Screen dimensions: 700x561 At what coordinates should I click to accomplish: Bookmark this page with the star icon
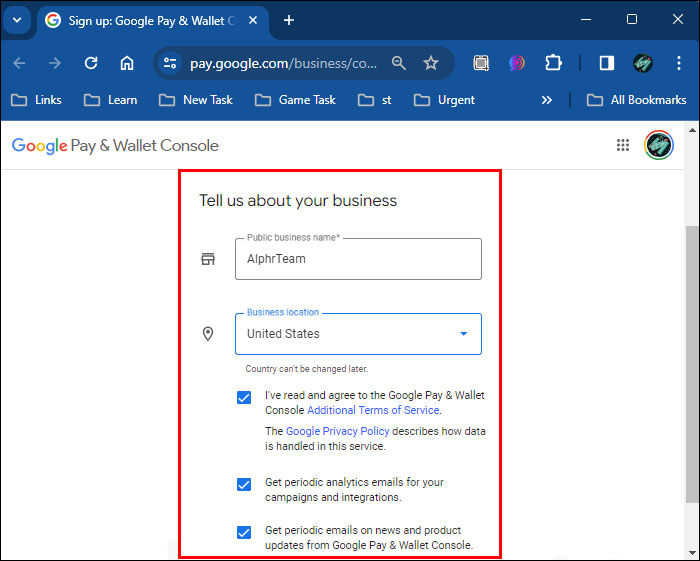coord(431,63)
